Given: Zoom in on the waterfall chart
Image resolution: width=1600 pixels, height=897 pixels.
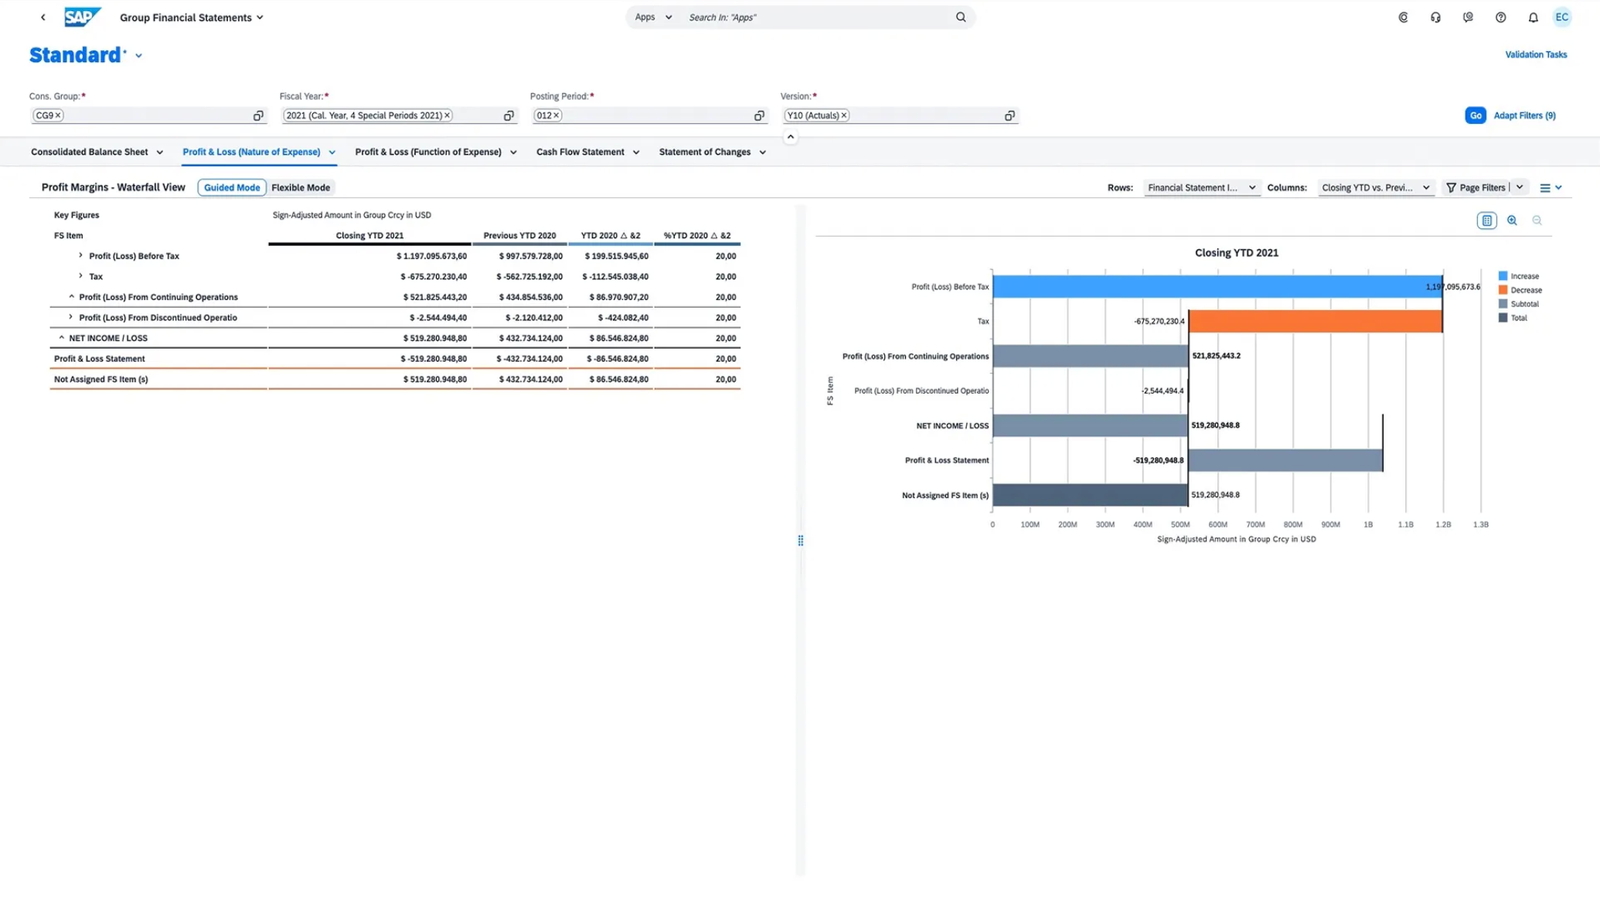Looking at the screenshot, I should click(x=1512, y=220).
